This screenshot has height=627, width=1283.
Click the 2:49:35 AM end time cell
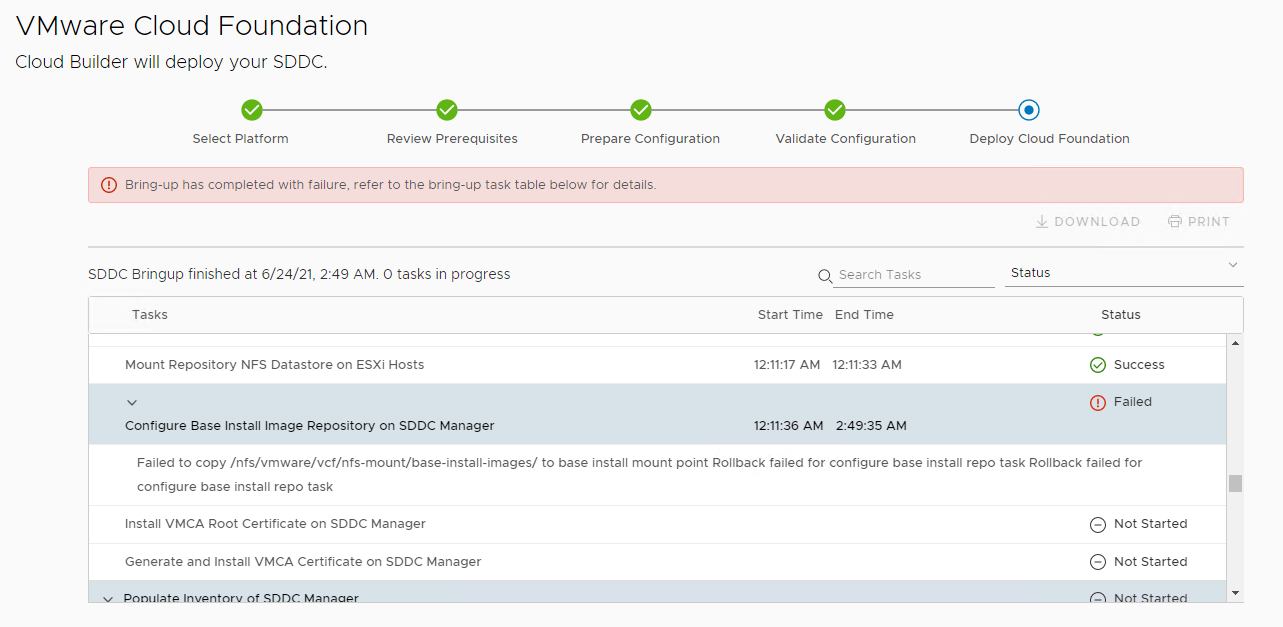pos(871,426)
